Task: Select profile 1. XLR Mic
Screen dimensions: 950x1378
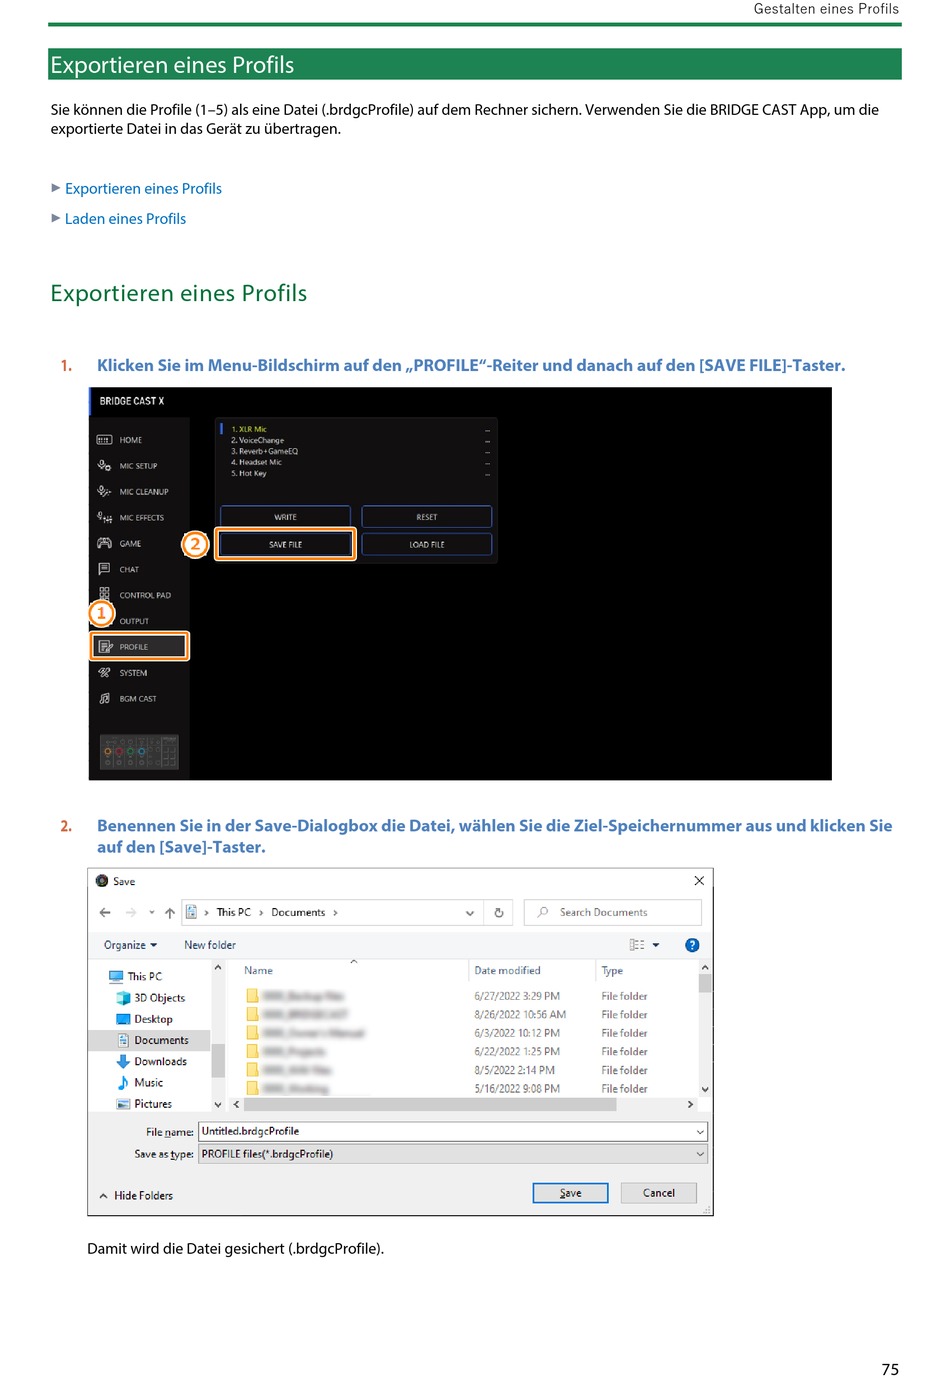Action: tap(249, 429)
